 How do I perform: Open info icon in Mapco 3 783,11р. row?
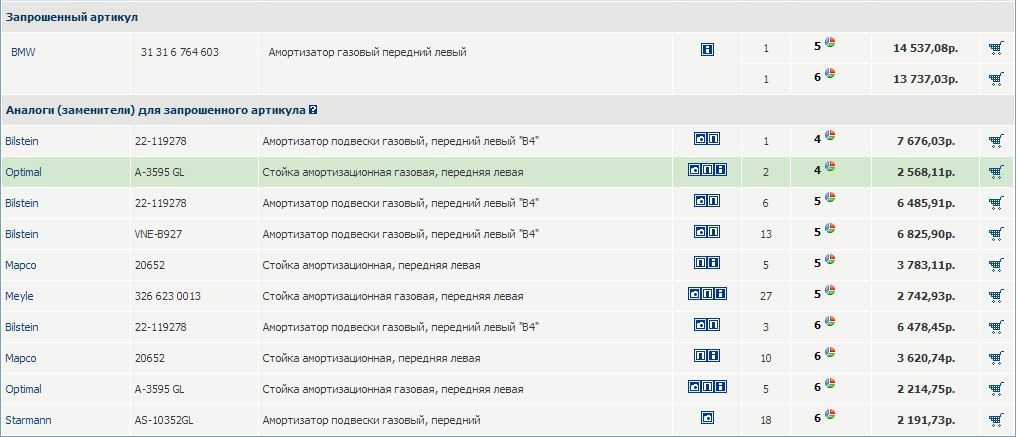coord(714,263)
